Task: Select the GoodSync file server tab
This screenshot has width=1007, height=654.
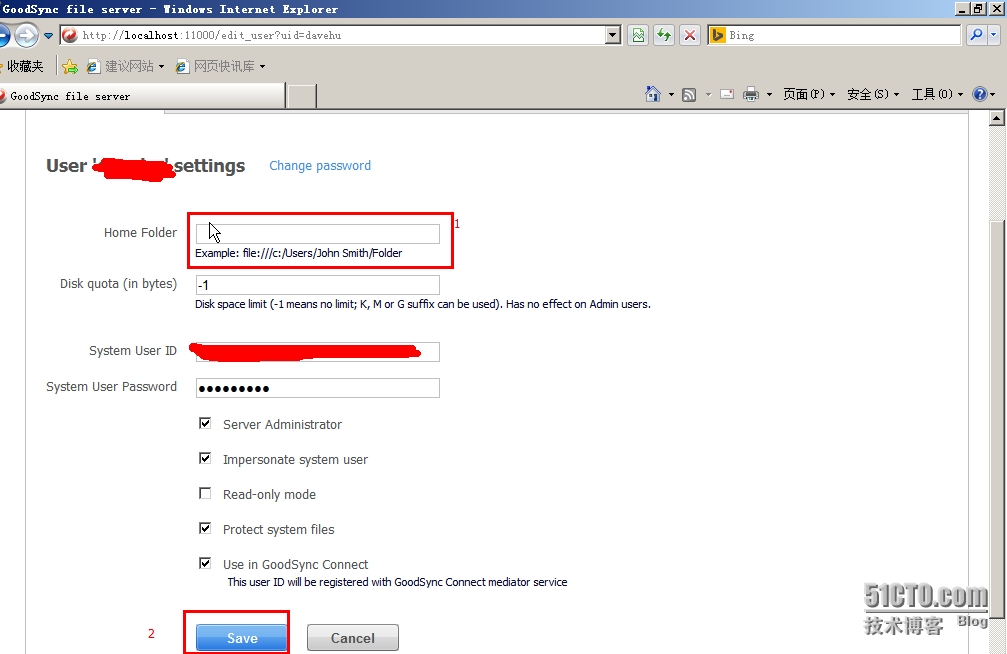Action: [x=141, y=96]
